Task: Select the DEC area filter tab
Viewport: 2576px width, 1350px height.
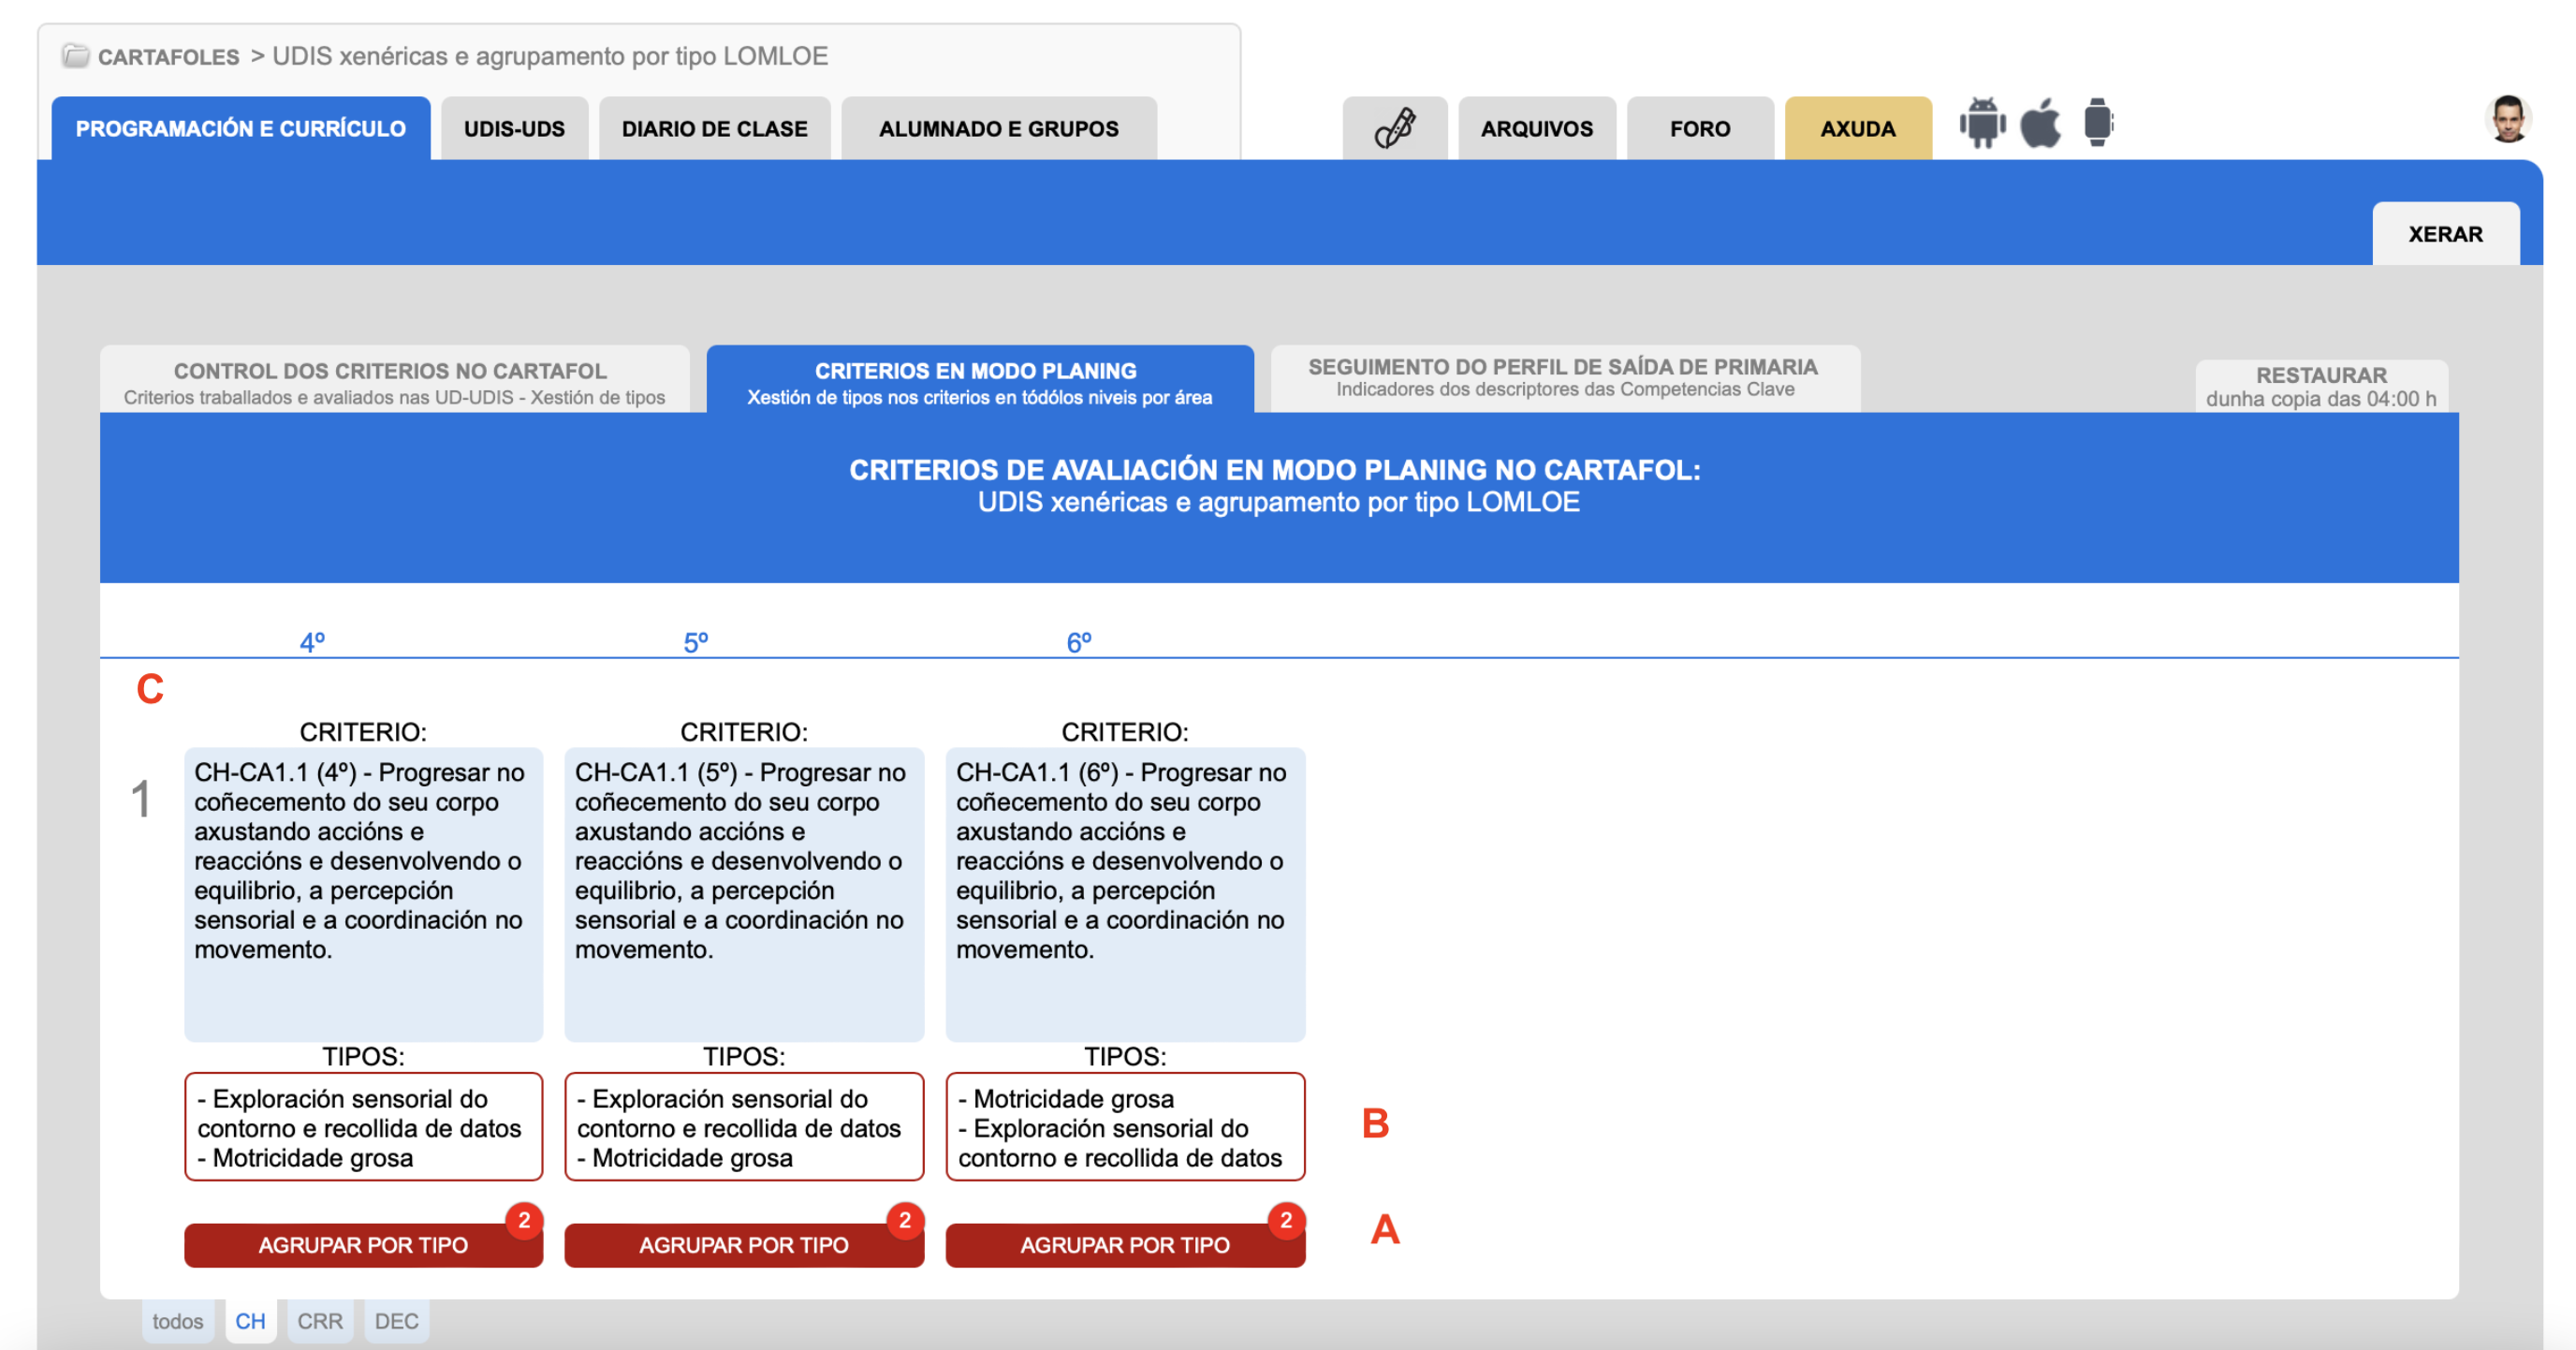Action: 396,1321
